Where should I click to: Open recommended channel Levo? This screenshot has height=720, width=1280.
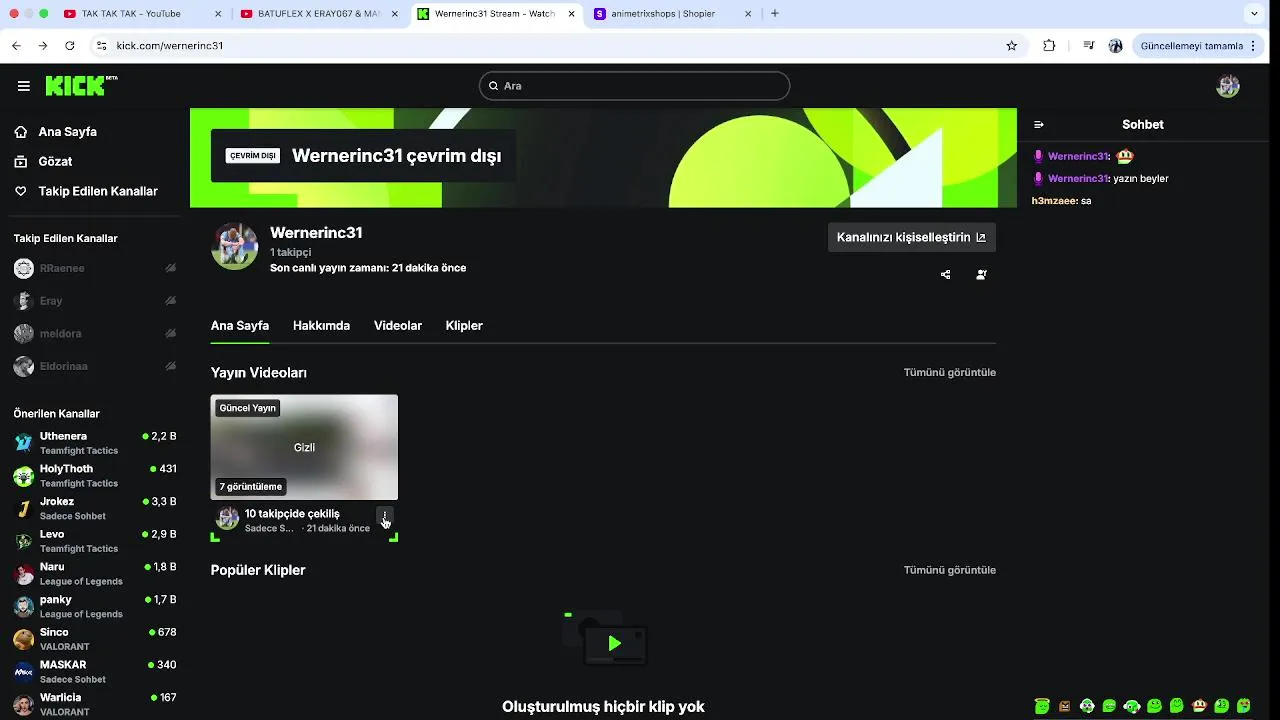pos(95,541)
